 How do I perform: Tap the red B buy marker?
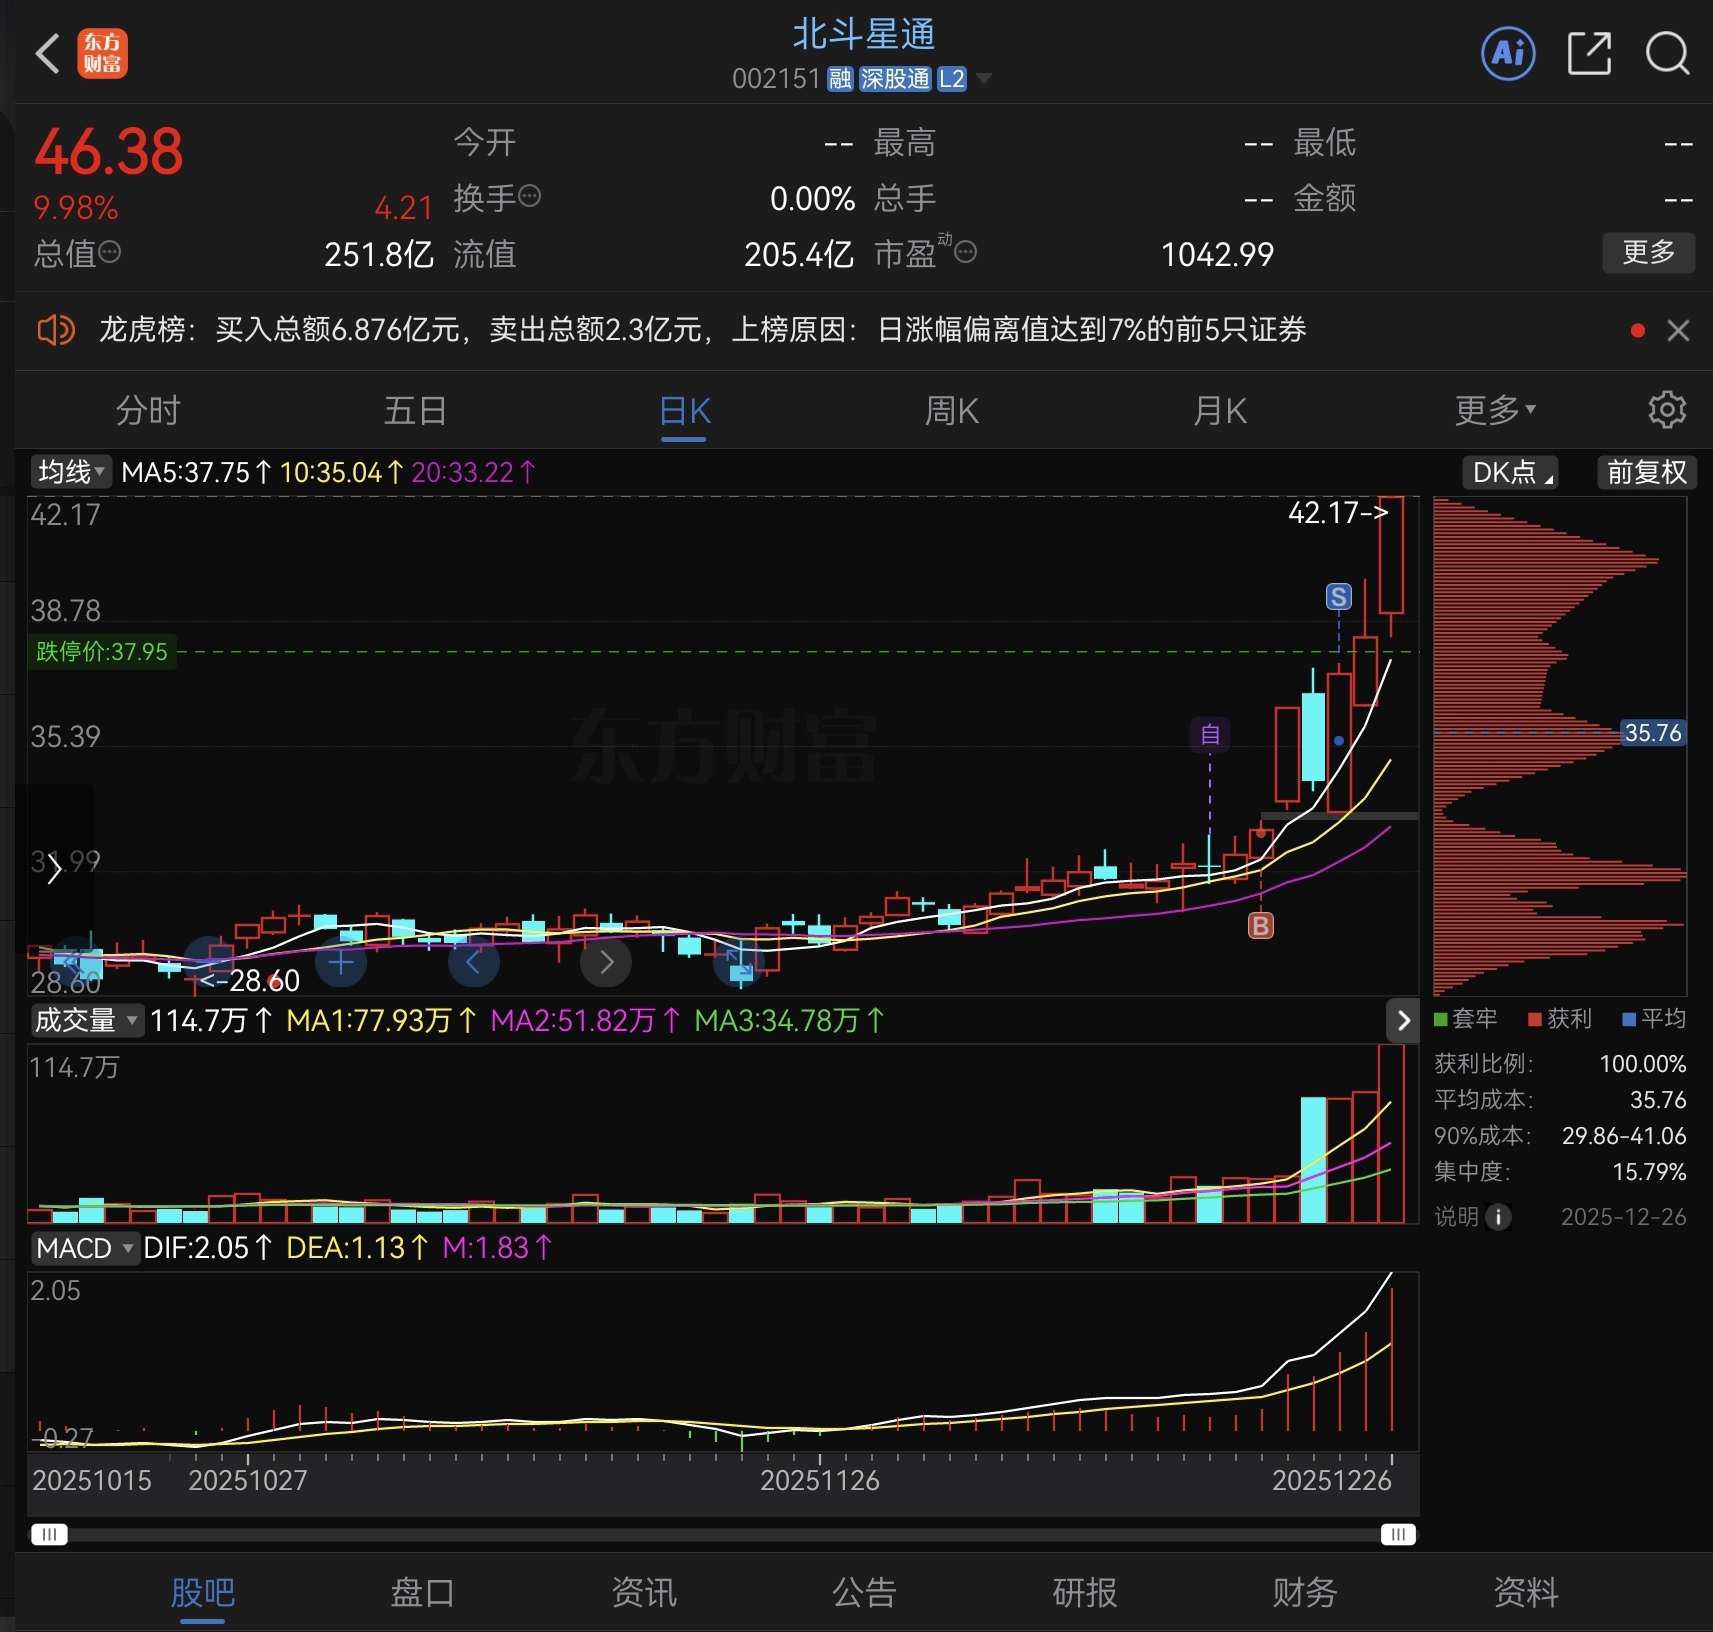[x=1260, y=926]
